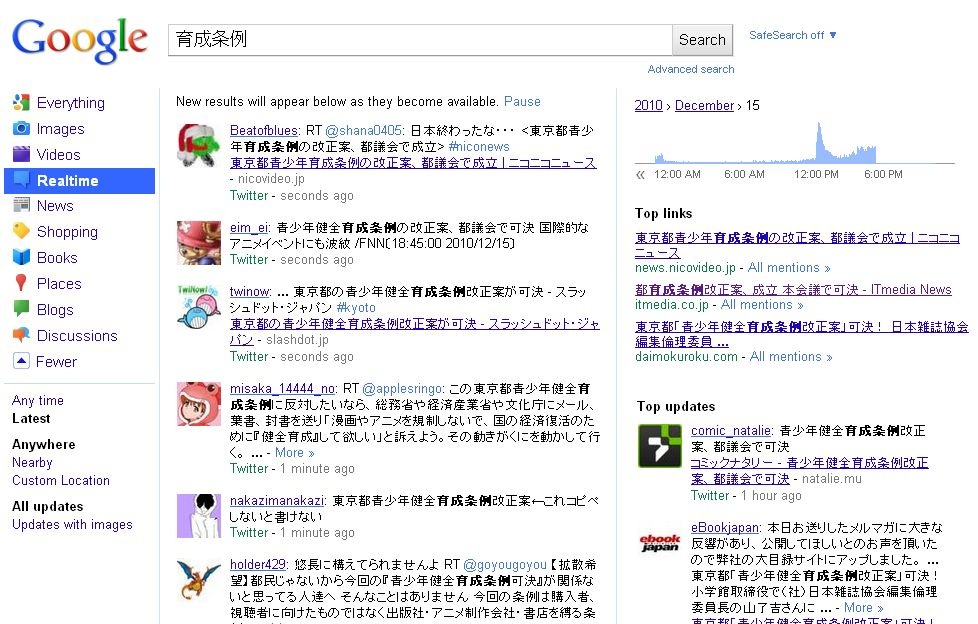This screenshot has width=978, height=624.
Task: Open eBookjapan username link
Action: [725, 527]
